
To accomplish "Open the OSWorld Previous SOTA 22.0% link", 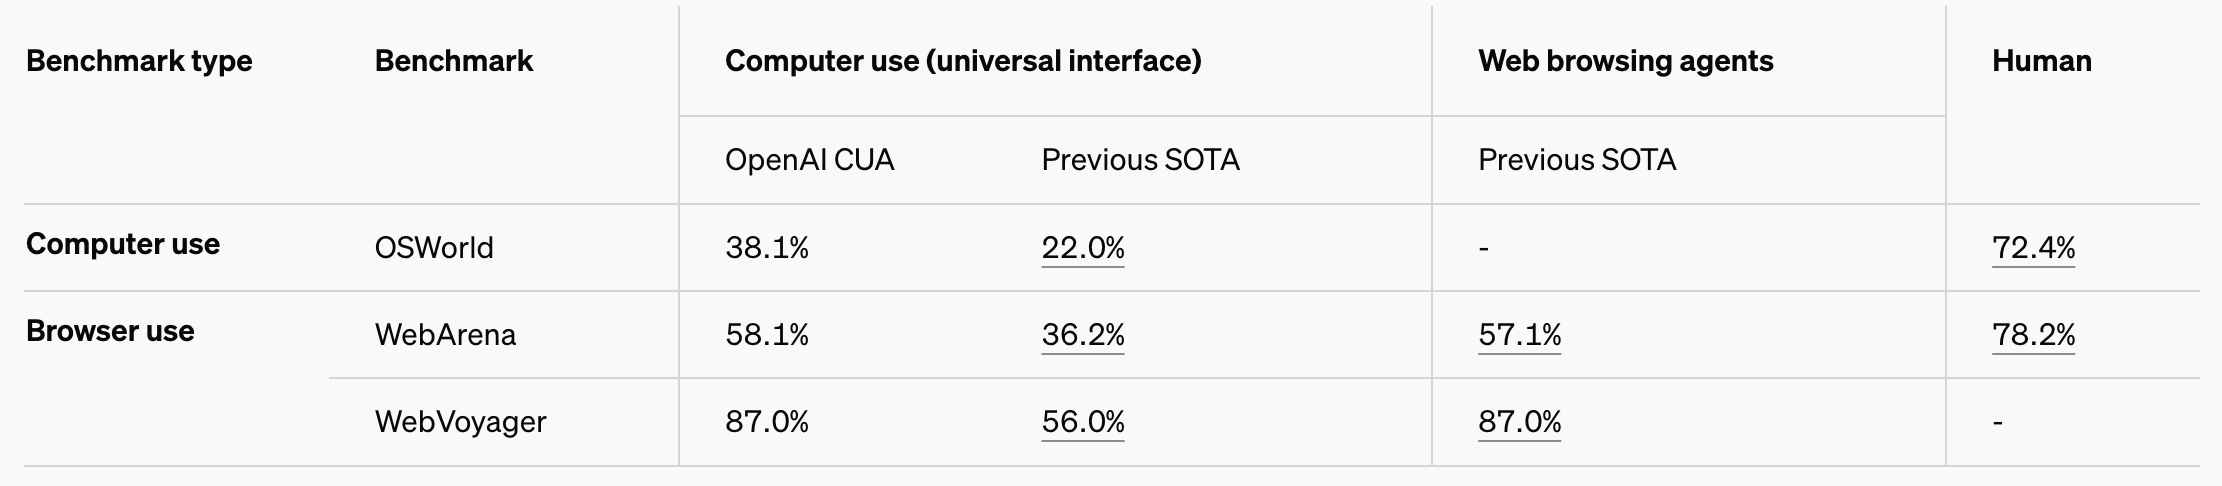I will click(1082, 247).
